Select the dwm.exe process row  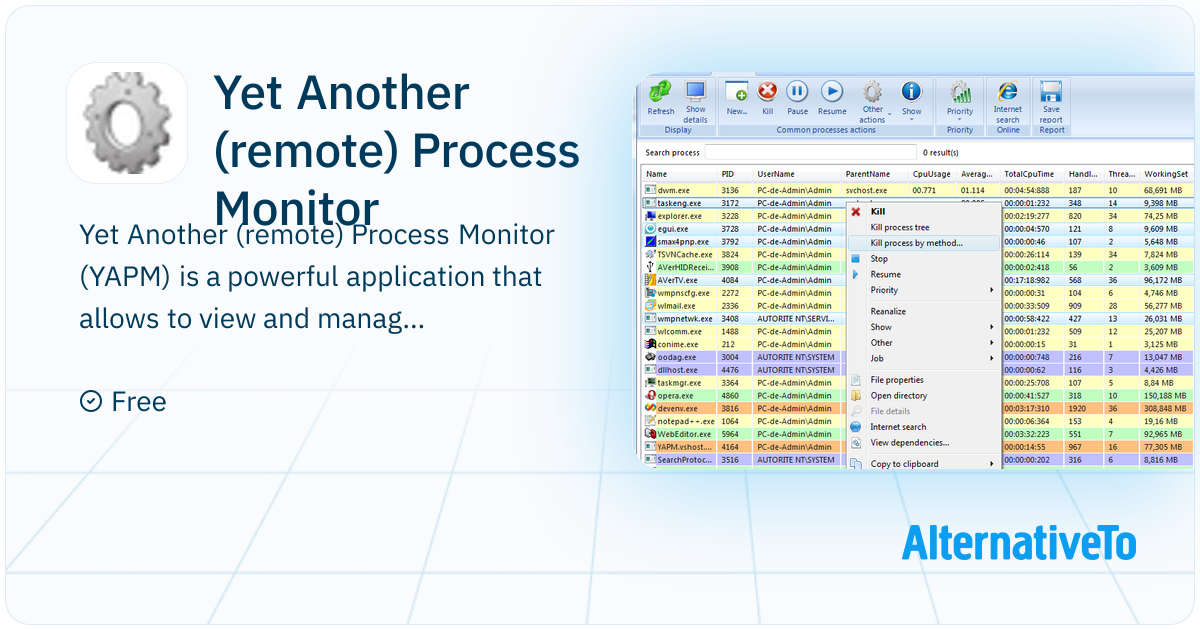(917, 190)
